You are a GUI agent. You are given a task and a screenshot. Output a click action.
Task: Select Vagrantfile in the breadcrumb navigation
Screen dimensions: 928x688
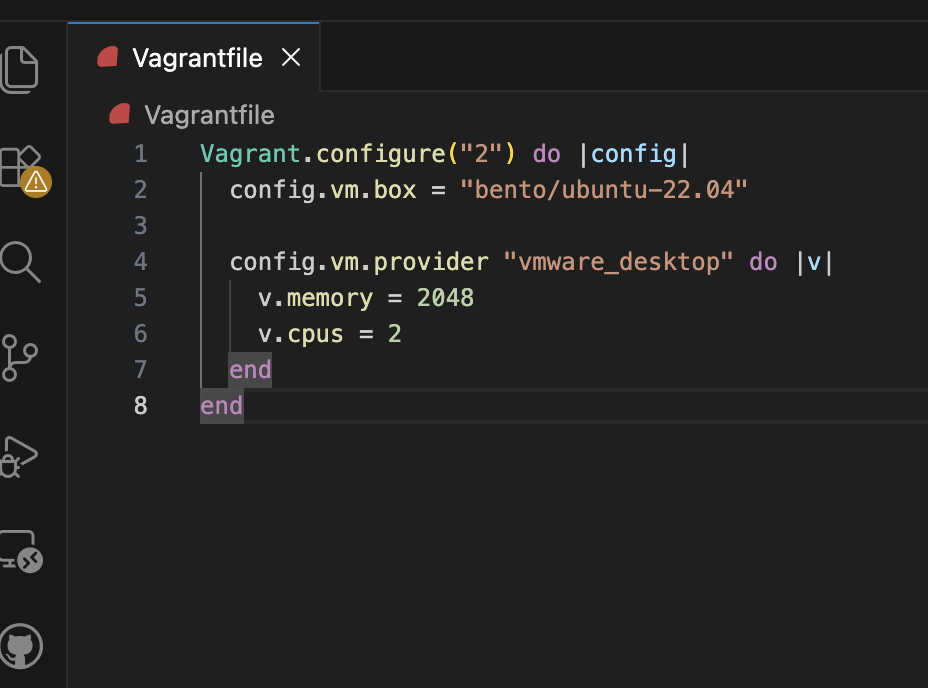click(210, 114)
